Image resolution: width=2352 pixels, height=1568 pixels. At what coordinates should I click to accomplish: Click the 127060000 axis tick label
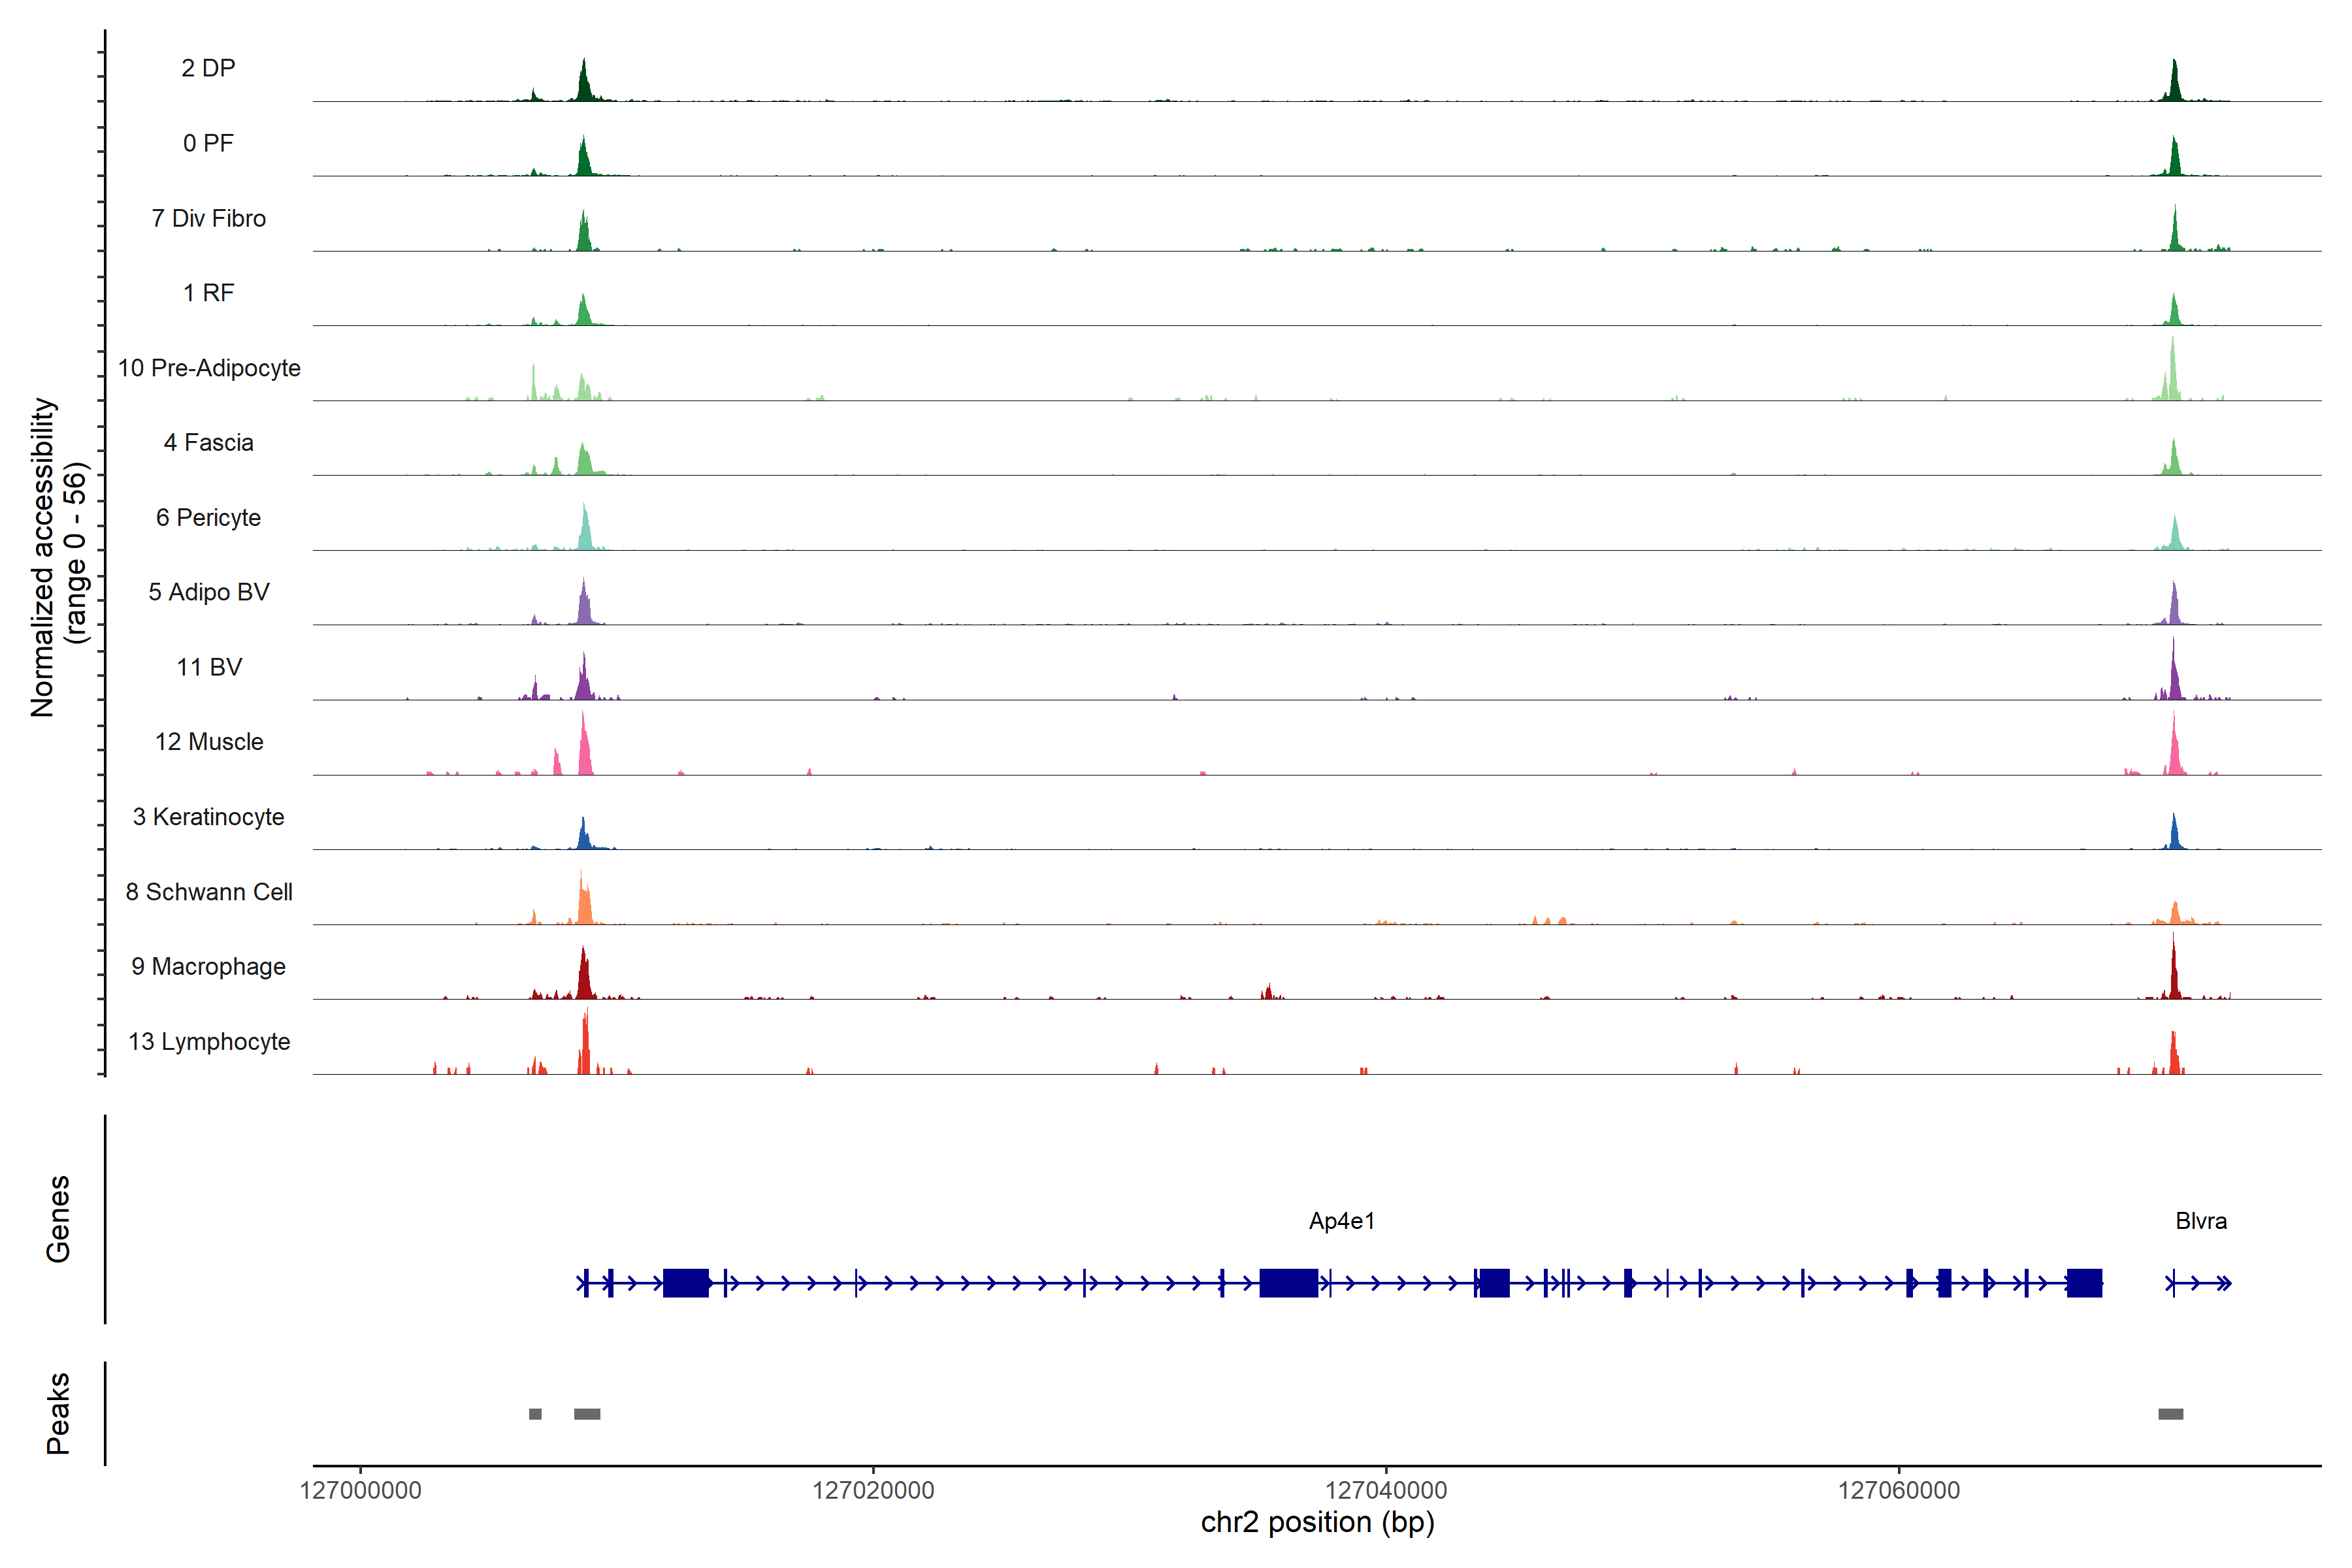point(1898,1490)
